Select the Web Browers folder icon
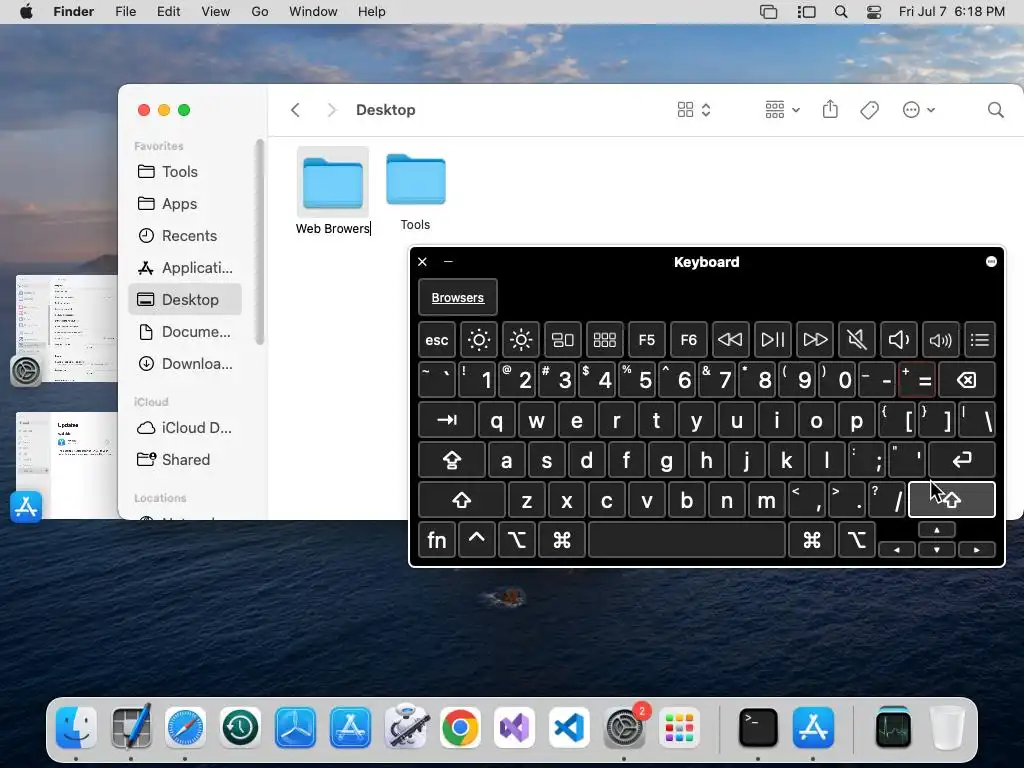Image resolution: width=1024 pixels, height=768 pixels. point(332,182)
